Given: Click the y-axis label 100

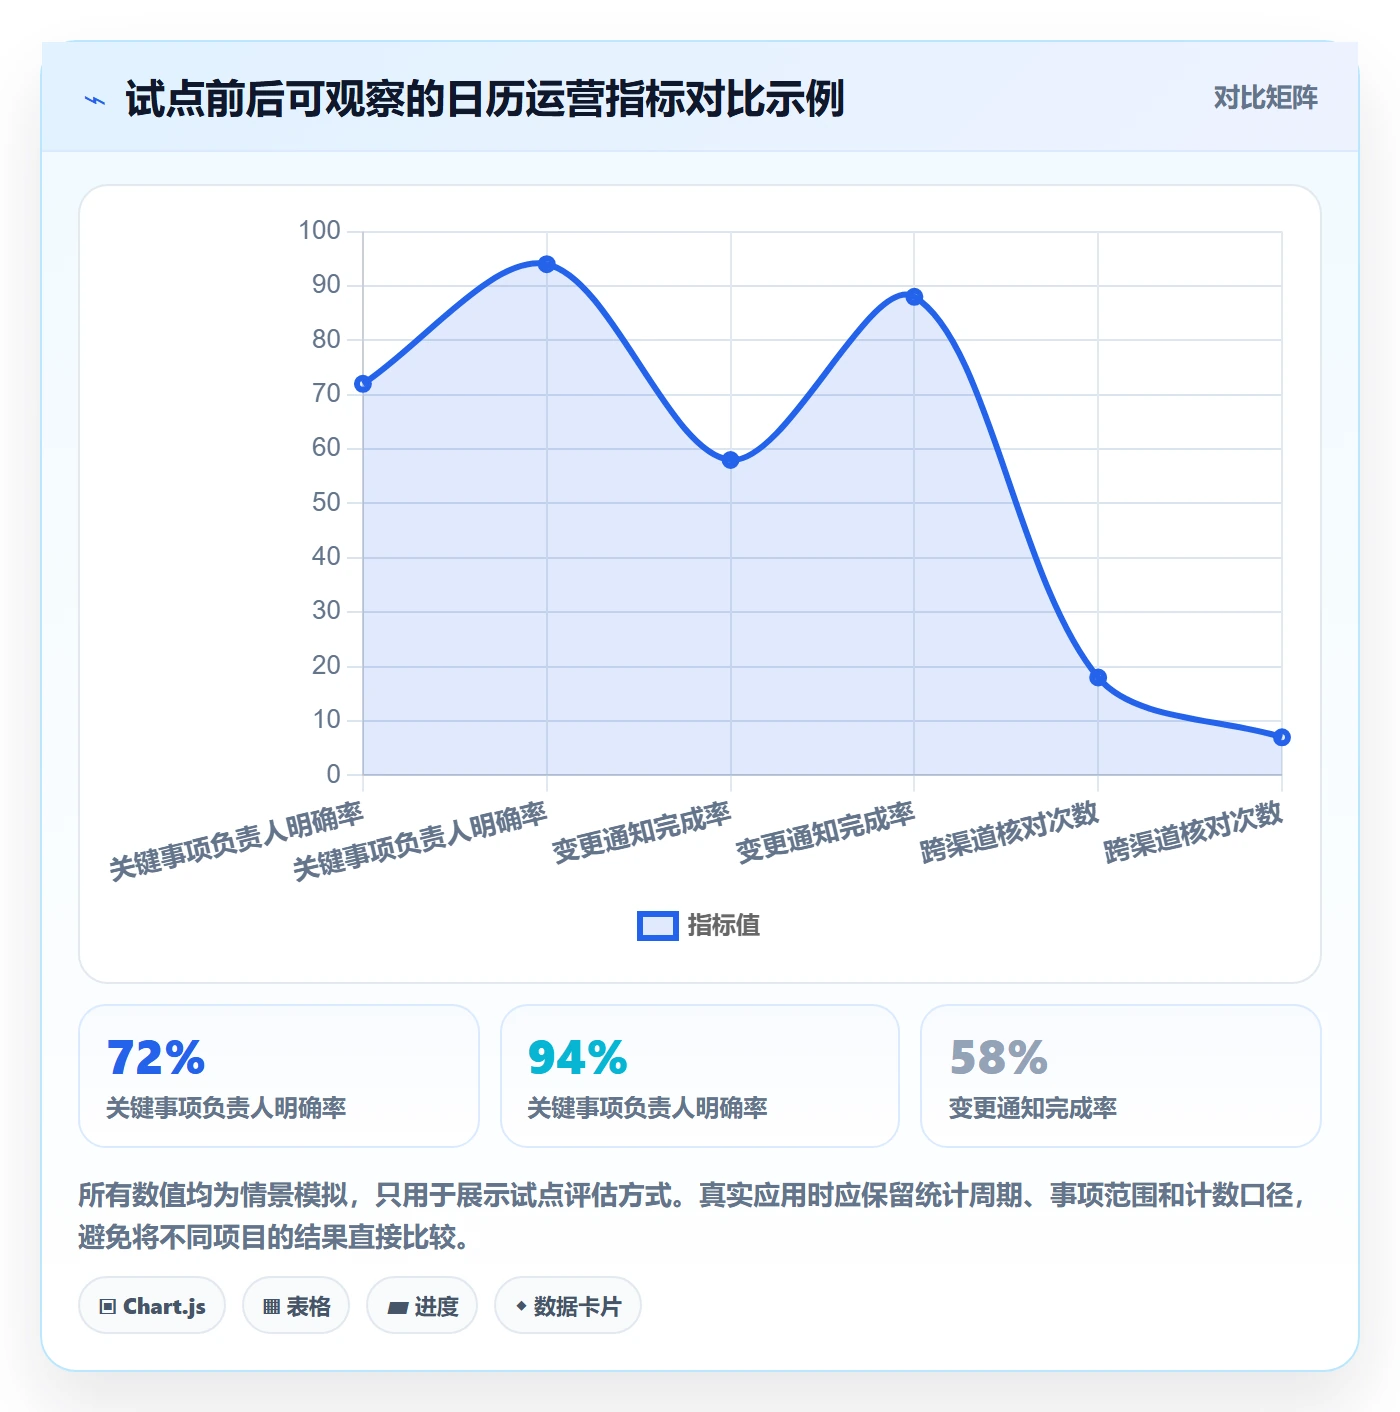Looking at the screenshot, I should 320,231.
